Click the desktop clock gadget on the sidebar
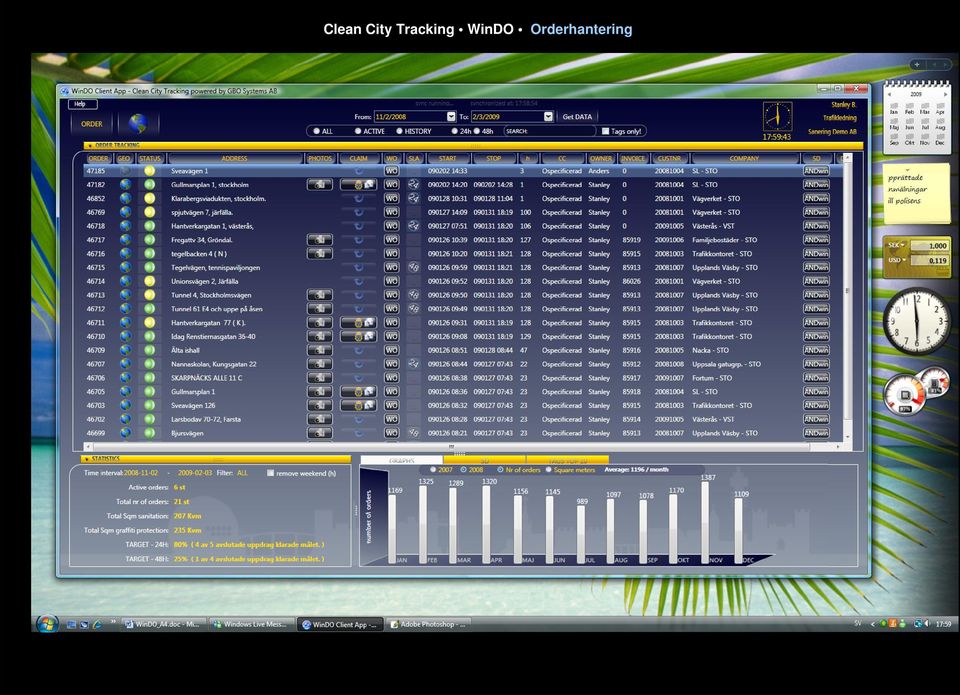The image size is (960, 695). [917, 321]
